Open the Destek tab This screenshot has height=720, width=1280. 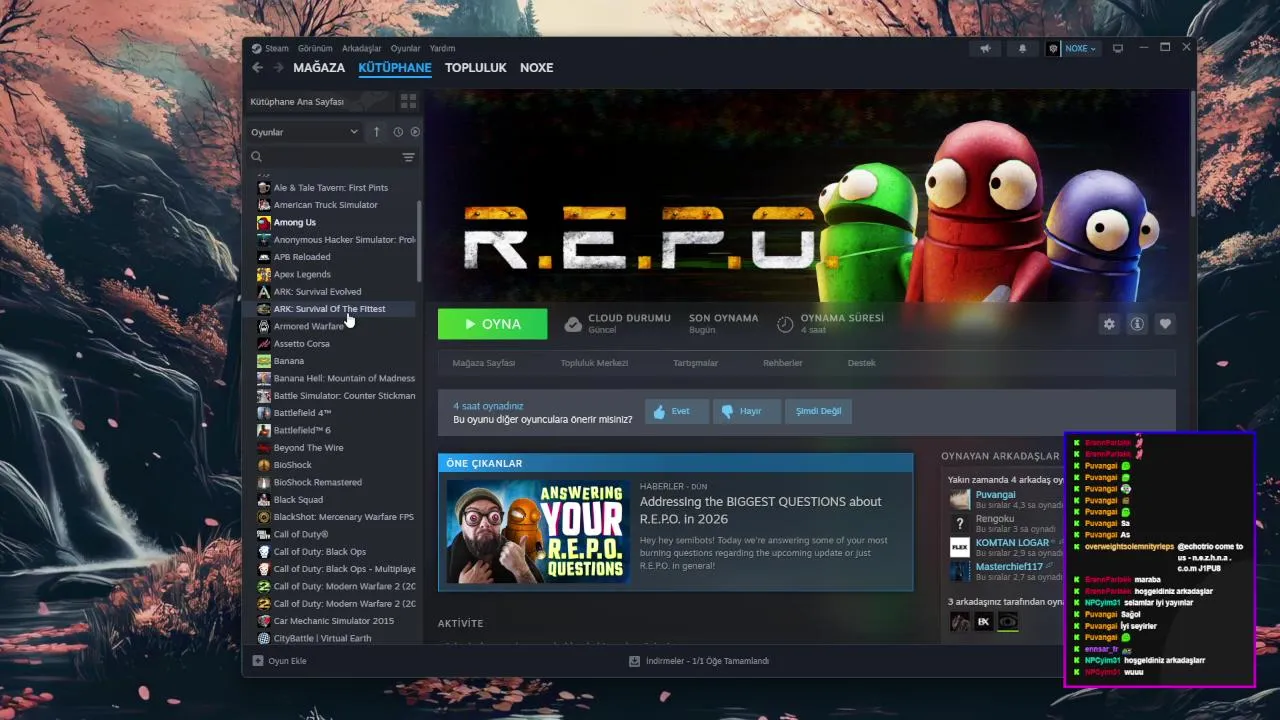pos(862,363)
